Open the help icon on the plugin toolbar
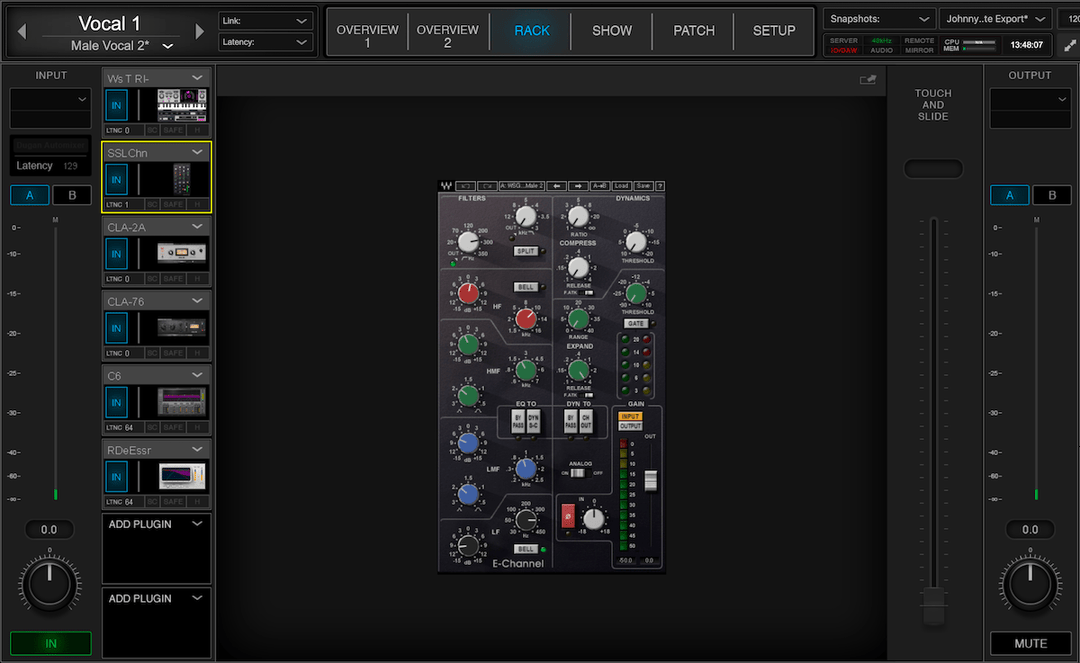Image resolution: width=1080 pixels, height=663 pixels. point(658,186)
